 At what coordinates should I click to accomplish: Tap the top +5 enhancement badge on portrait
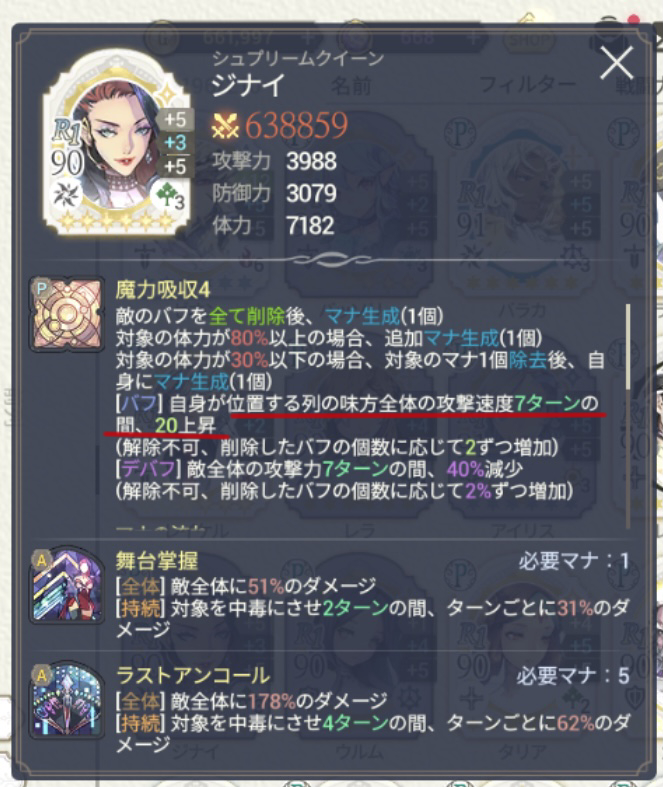175,119
